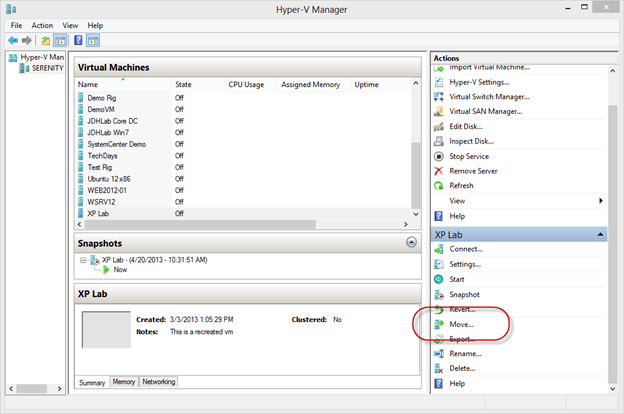Select the DemoVM virtual machine row

tap(244, 109)
